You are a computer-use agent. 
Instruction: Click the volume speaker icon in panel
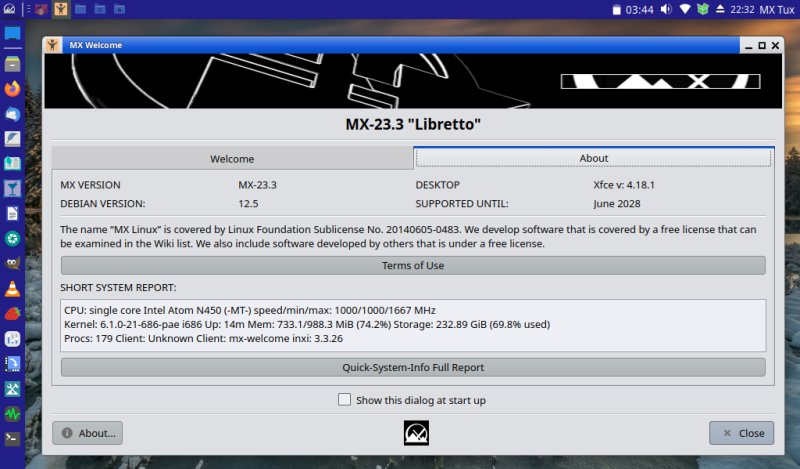(663, 9)
